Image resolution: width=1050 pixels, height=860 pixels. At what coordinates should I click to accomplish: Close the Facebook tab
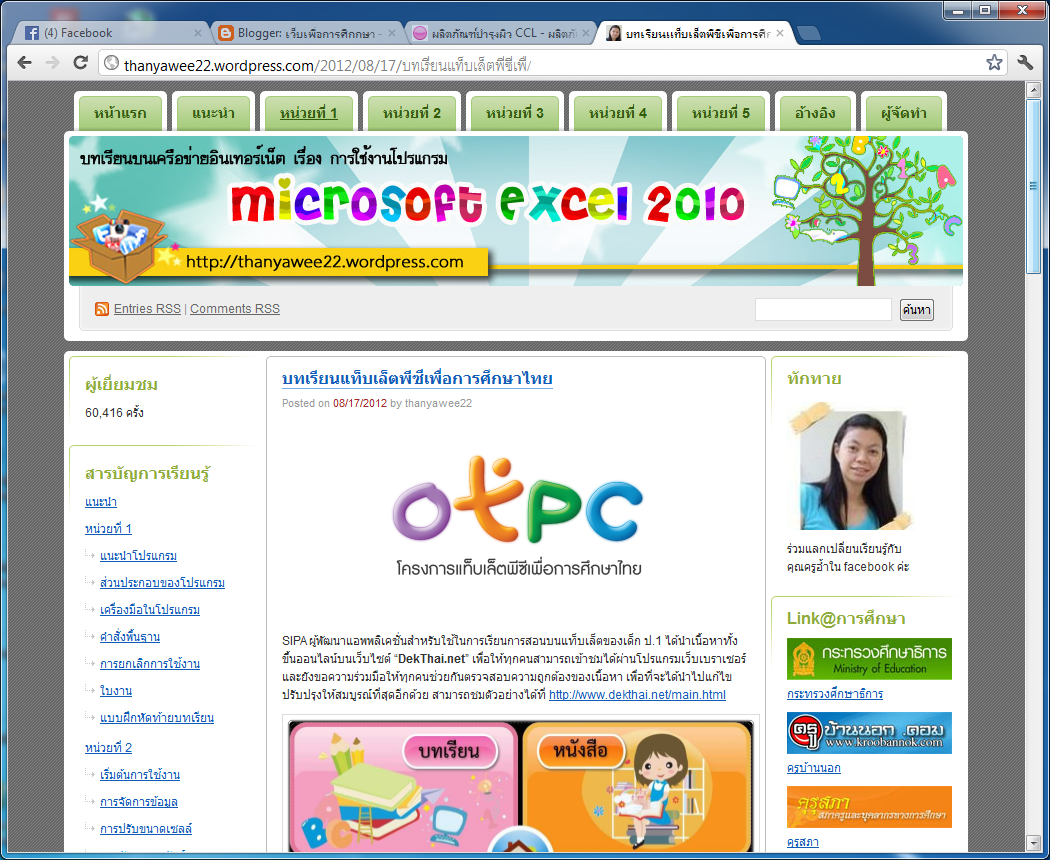[198, 33]
